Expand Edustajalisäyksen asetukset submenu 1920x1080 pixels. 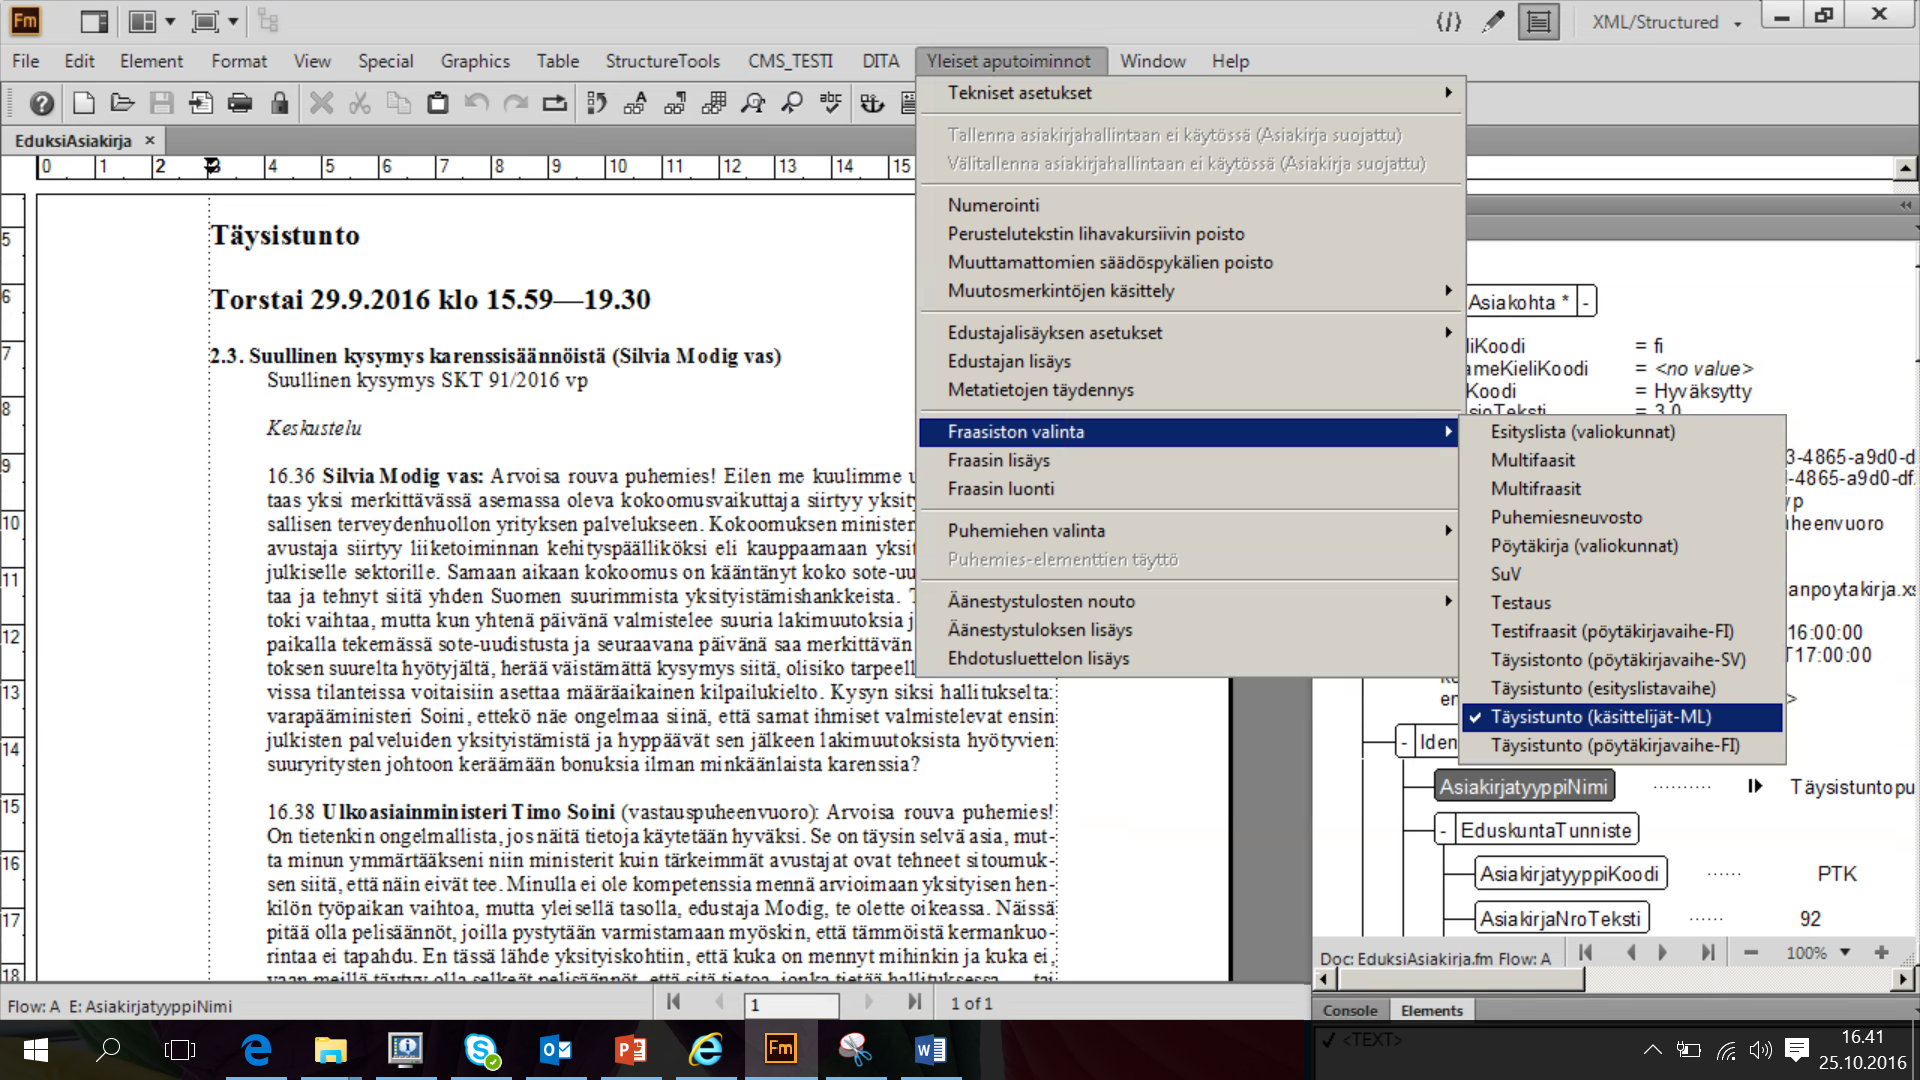[1189, 333]
